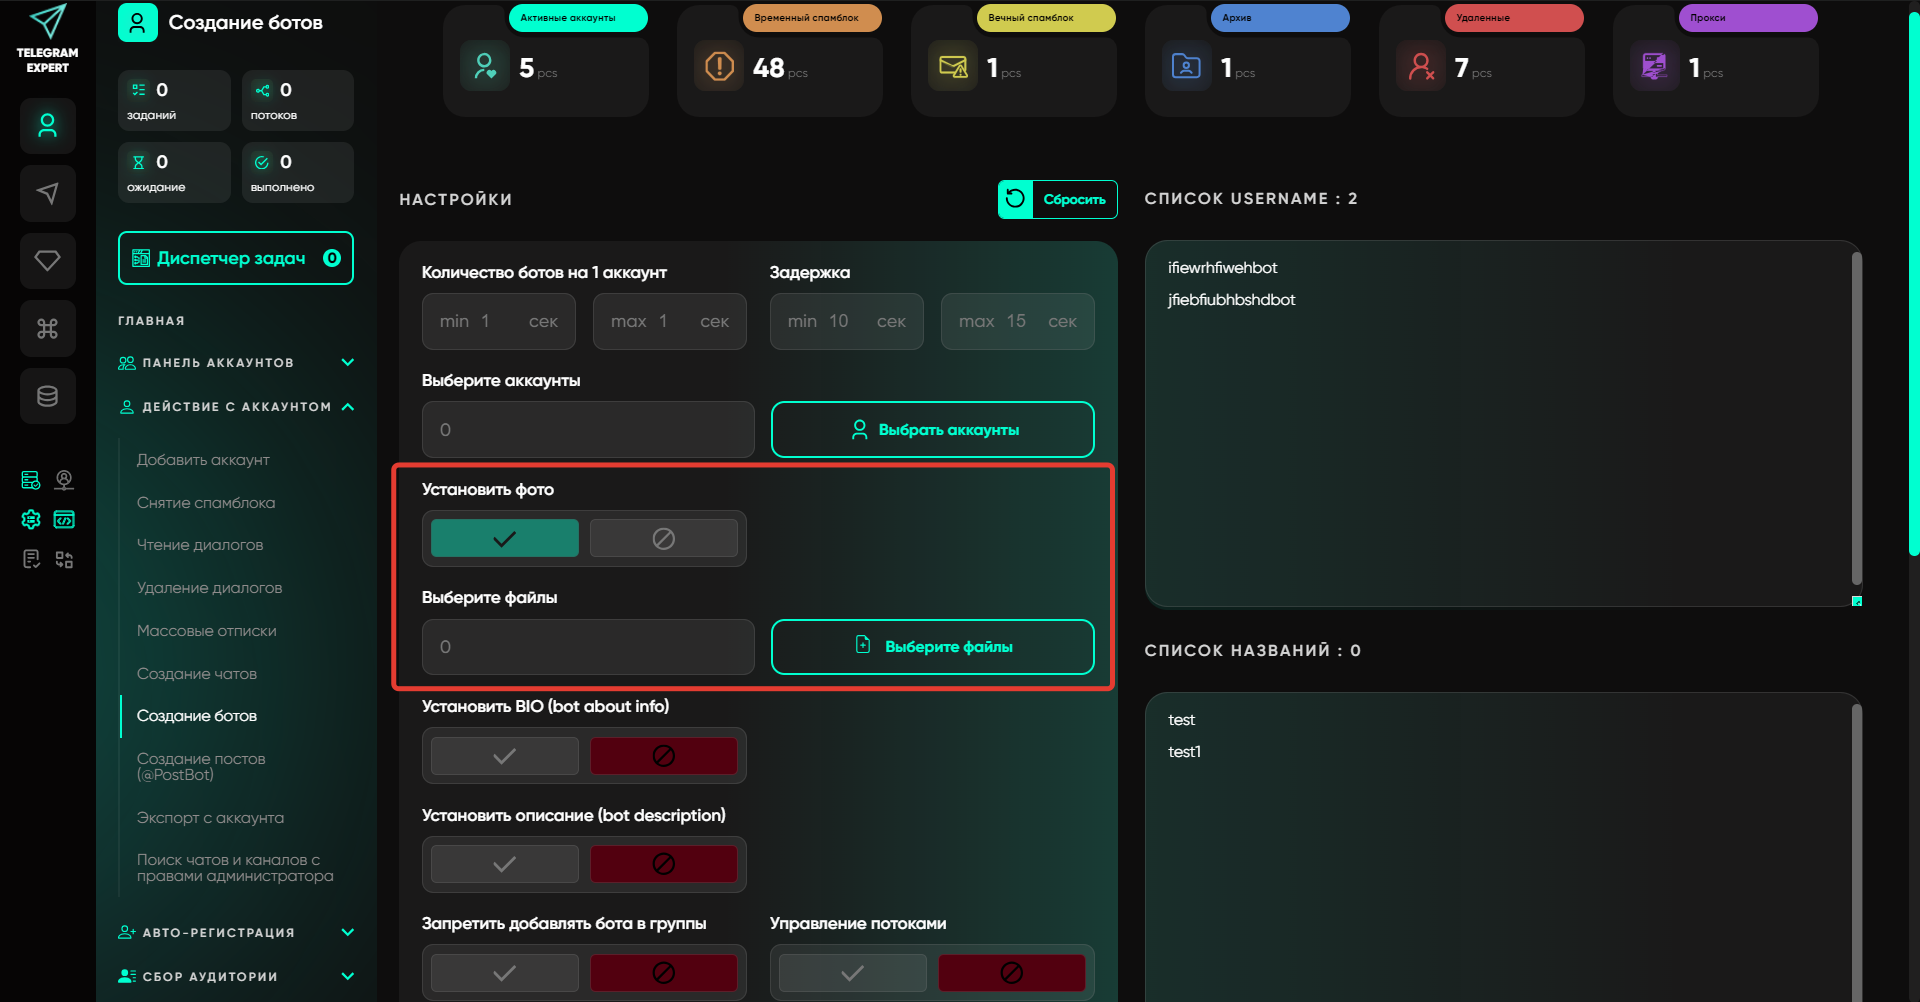Click the paper plane icon in left sidebar

pos(47,193)
